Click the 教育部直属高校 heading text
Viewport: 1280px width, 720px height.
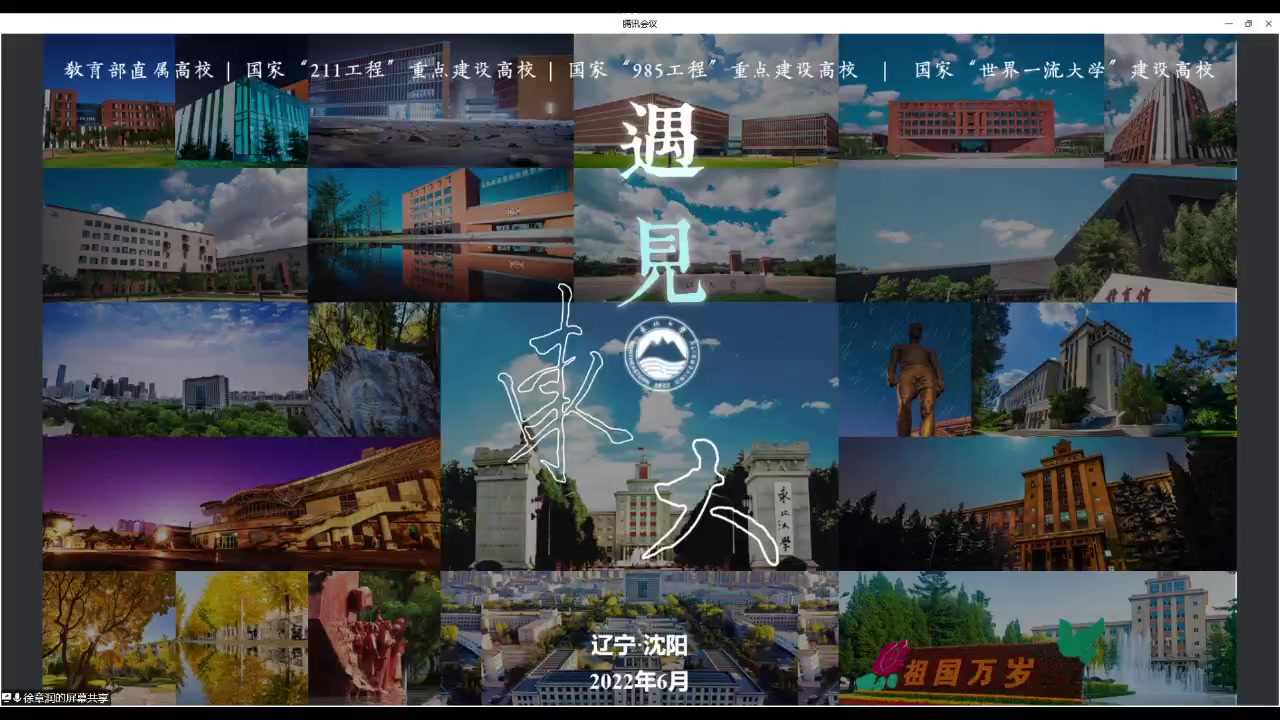[138, 70]
